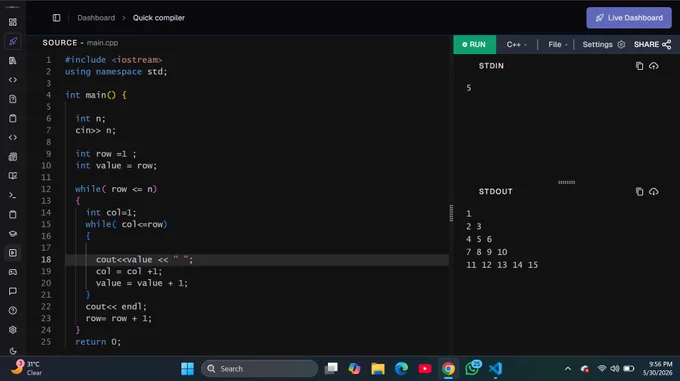Viewport: 680px width, 381px height.
Task: Open Task View from the taskbar
Action: pyautogui.click(x=331, y=369)
